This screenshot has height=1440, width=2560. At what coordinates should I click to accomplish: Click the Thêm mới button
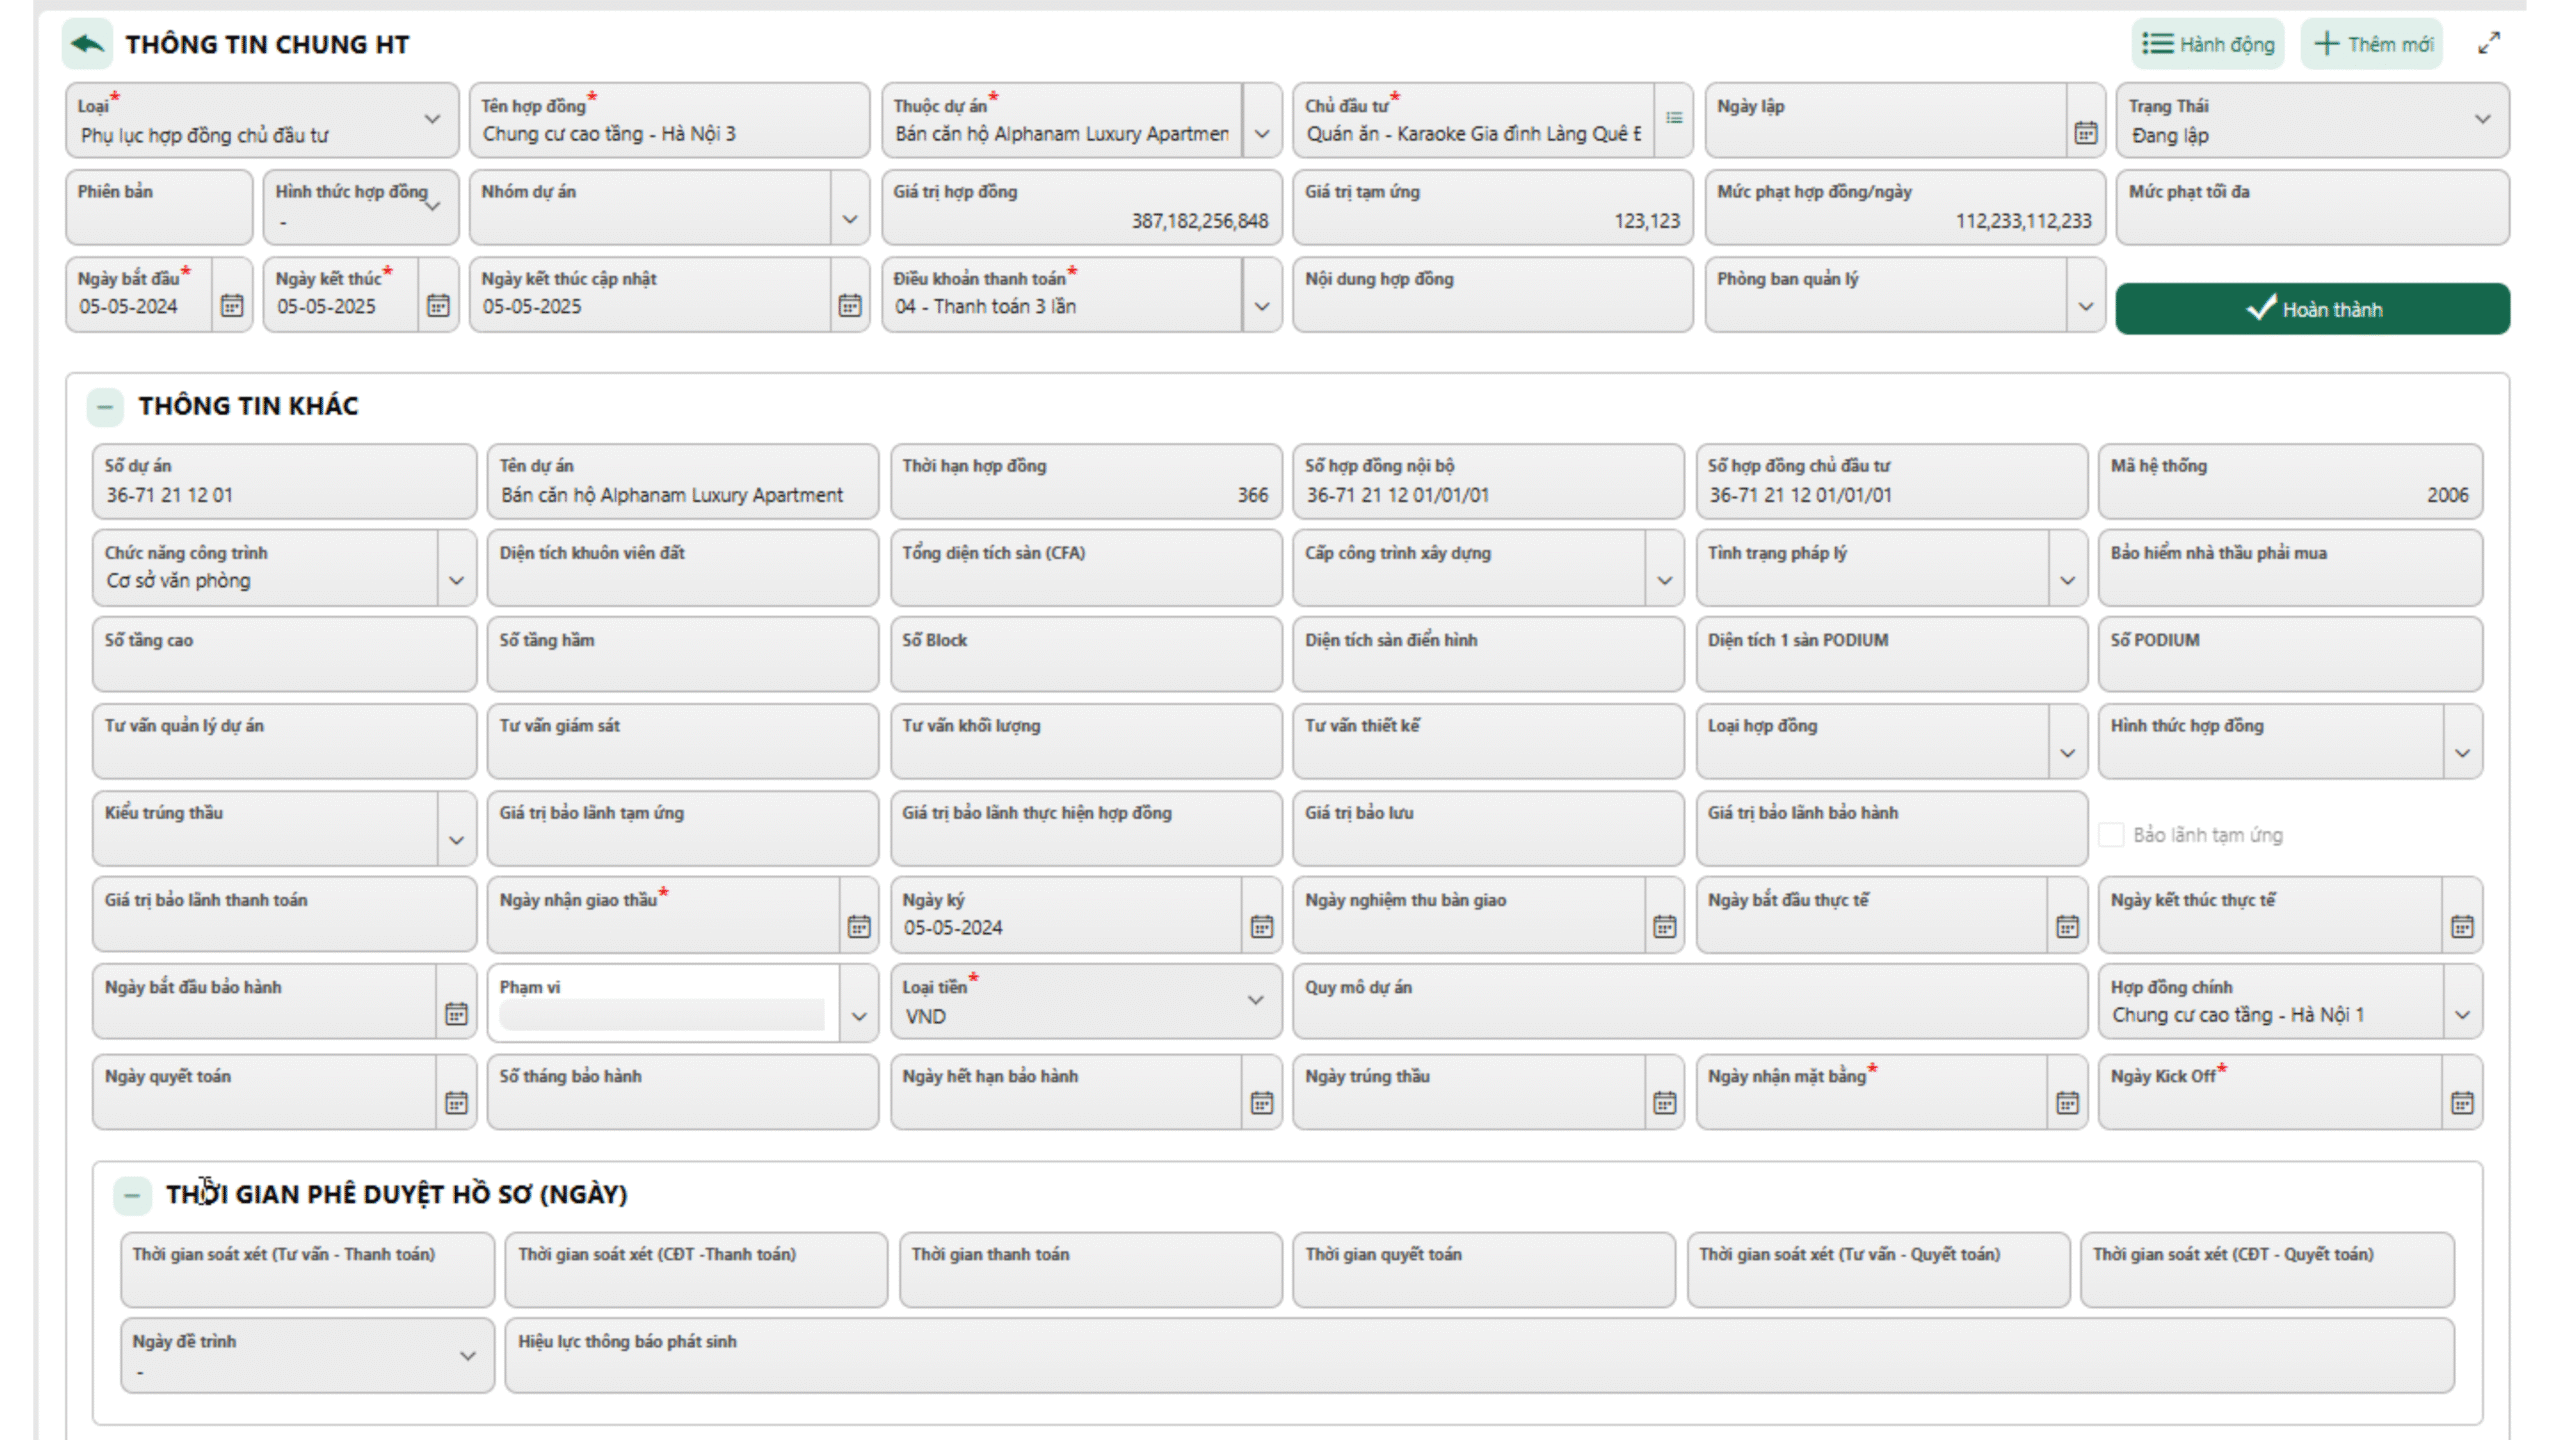point(2372,44)
